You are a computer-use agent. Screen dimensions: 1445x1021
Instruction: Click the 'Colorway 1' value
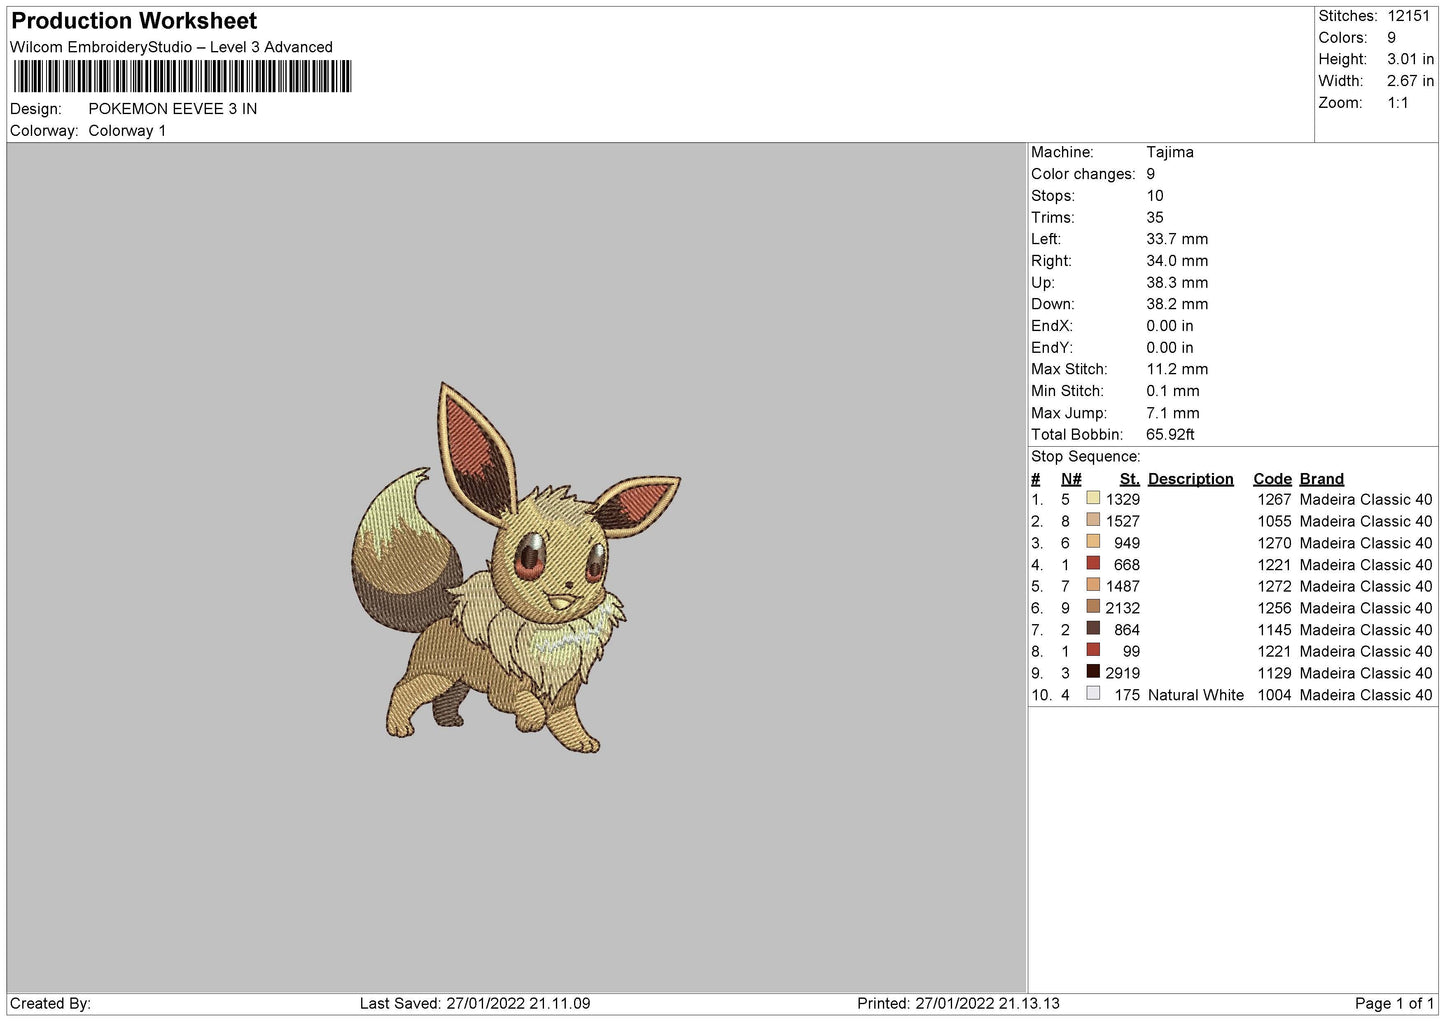127,131
